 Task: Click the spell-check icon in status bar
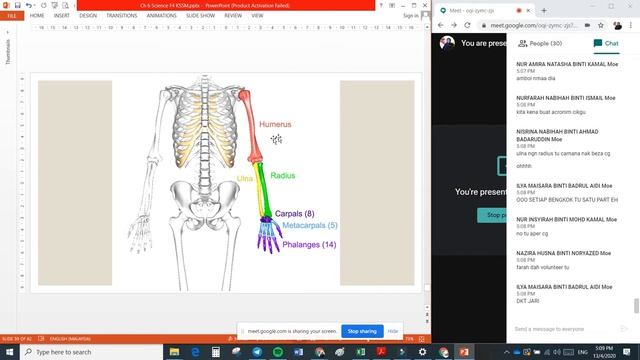(x=41, y=339)
